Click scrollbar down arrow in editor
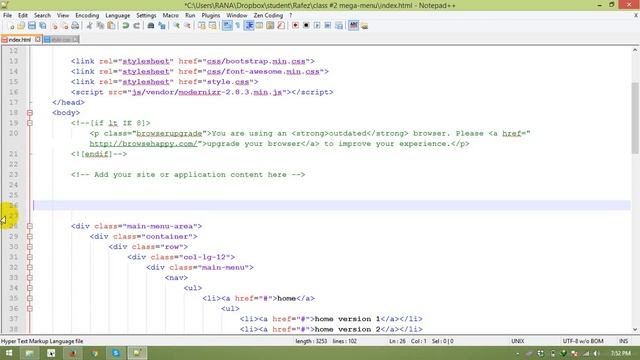 tap(635, 329)
